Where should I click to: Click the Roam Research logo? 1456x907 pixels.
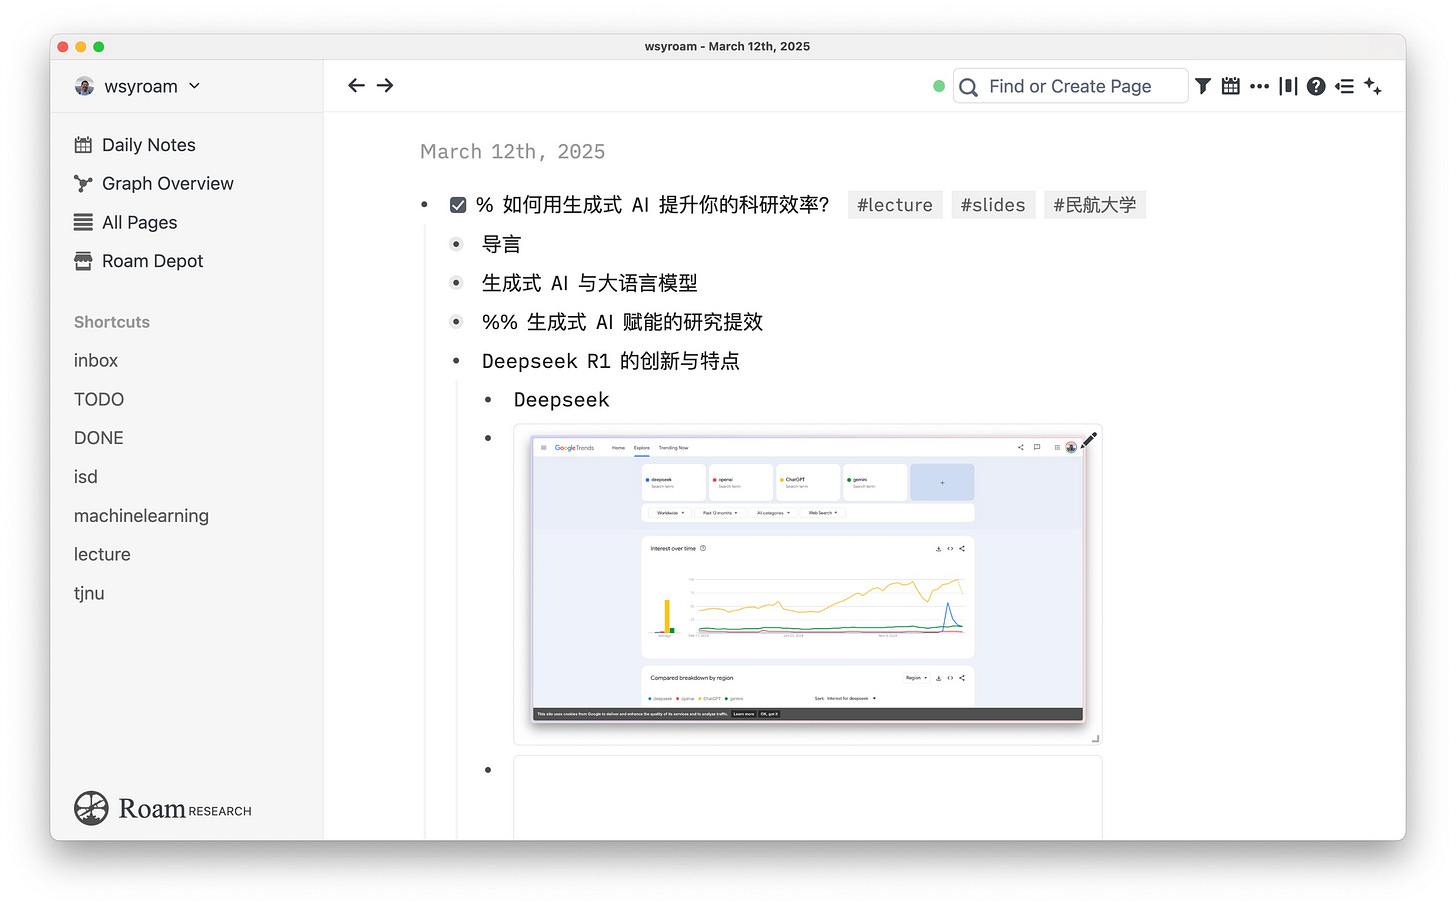tap(163, 808)
